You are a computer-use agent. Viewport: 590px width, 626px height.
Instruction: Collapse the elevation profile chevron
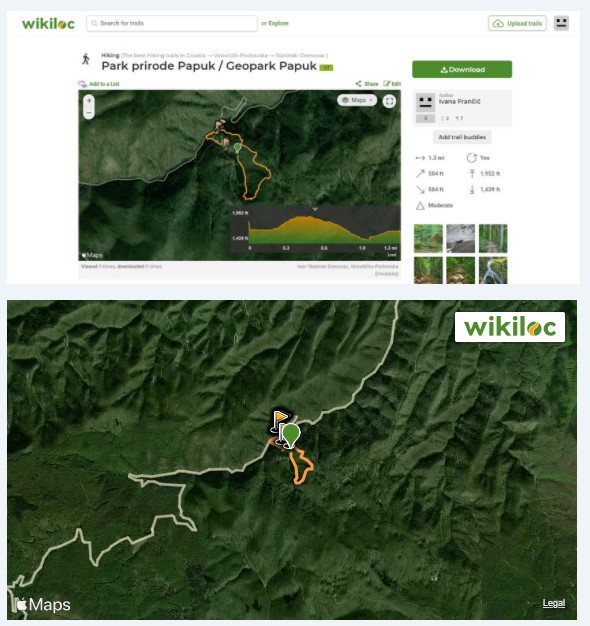[x=315, y=209]
